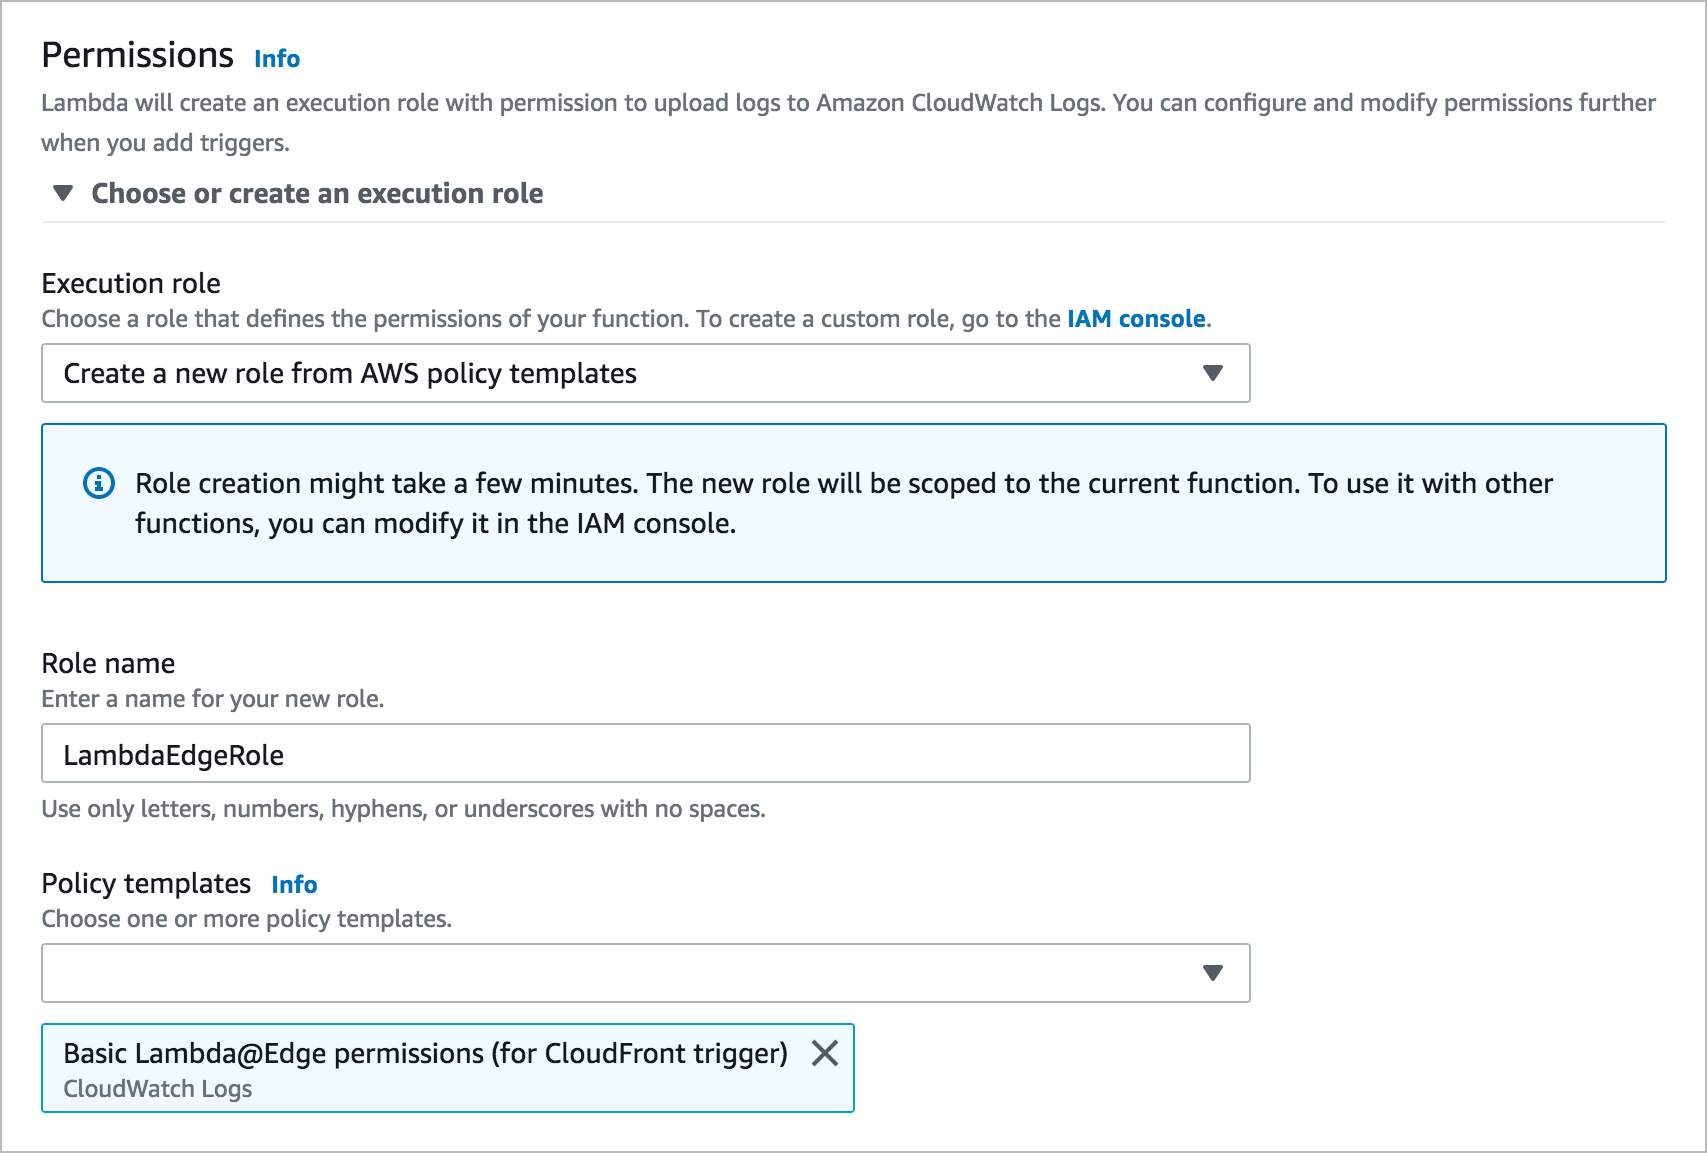The width and height of the screenshot is (1707, 1153).
Task: Select the Basic Lambda@Edge permissions token
Action: [448, 1068]
